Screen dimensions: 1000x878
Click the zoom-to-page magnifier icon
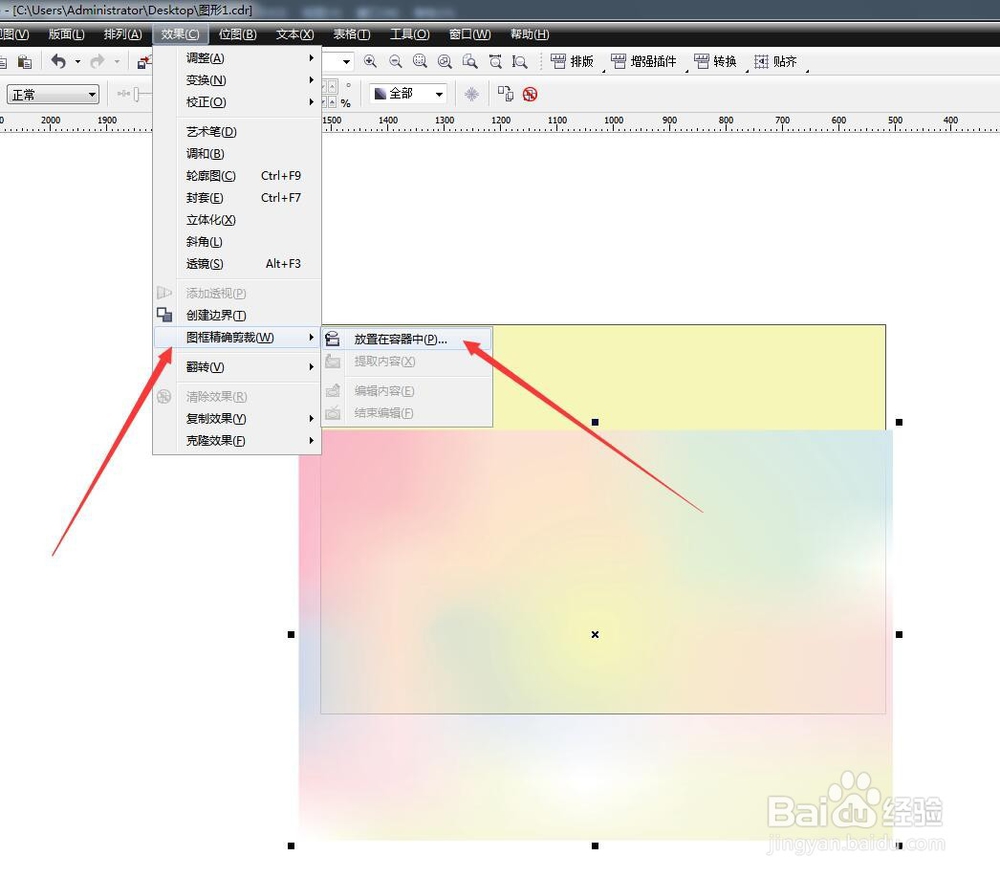pyautogui.click(x=470, y=61)
